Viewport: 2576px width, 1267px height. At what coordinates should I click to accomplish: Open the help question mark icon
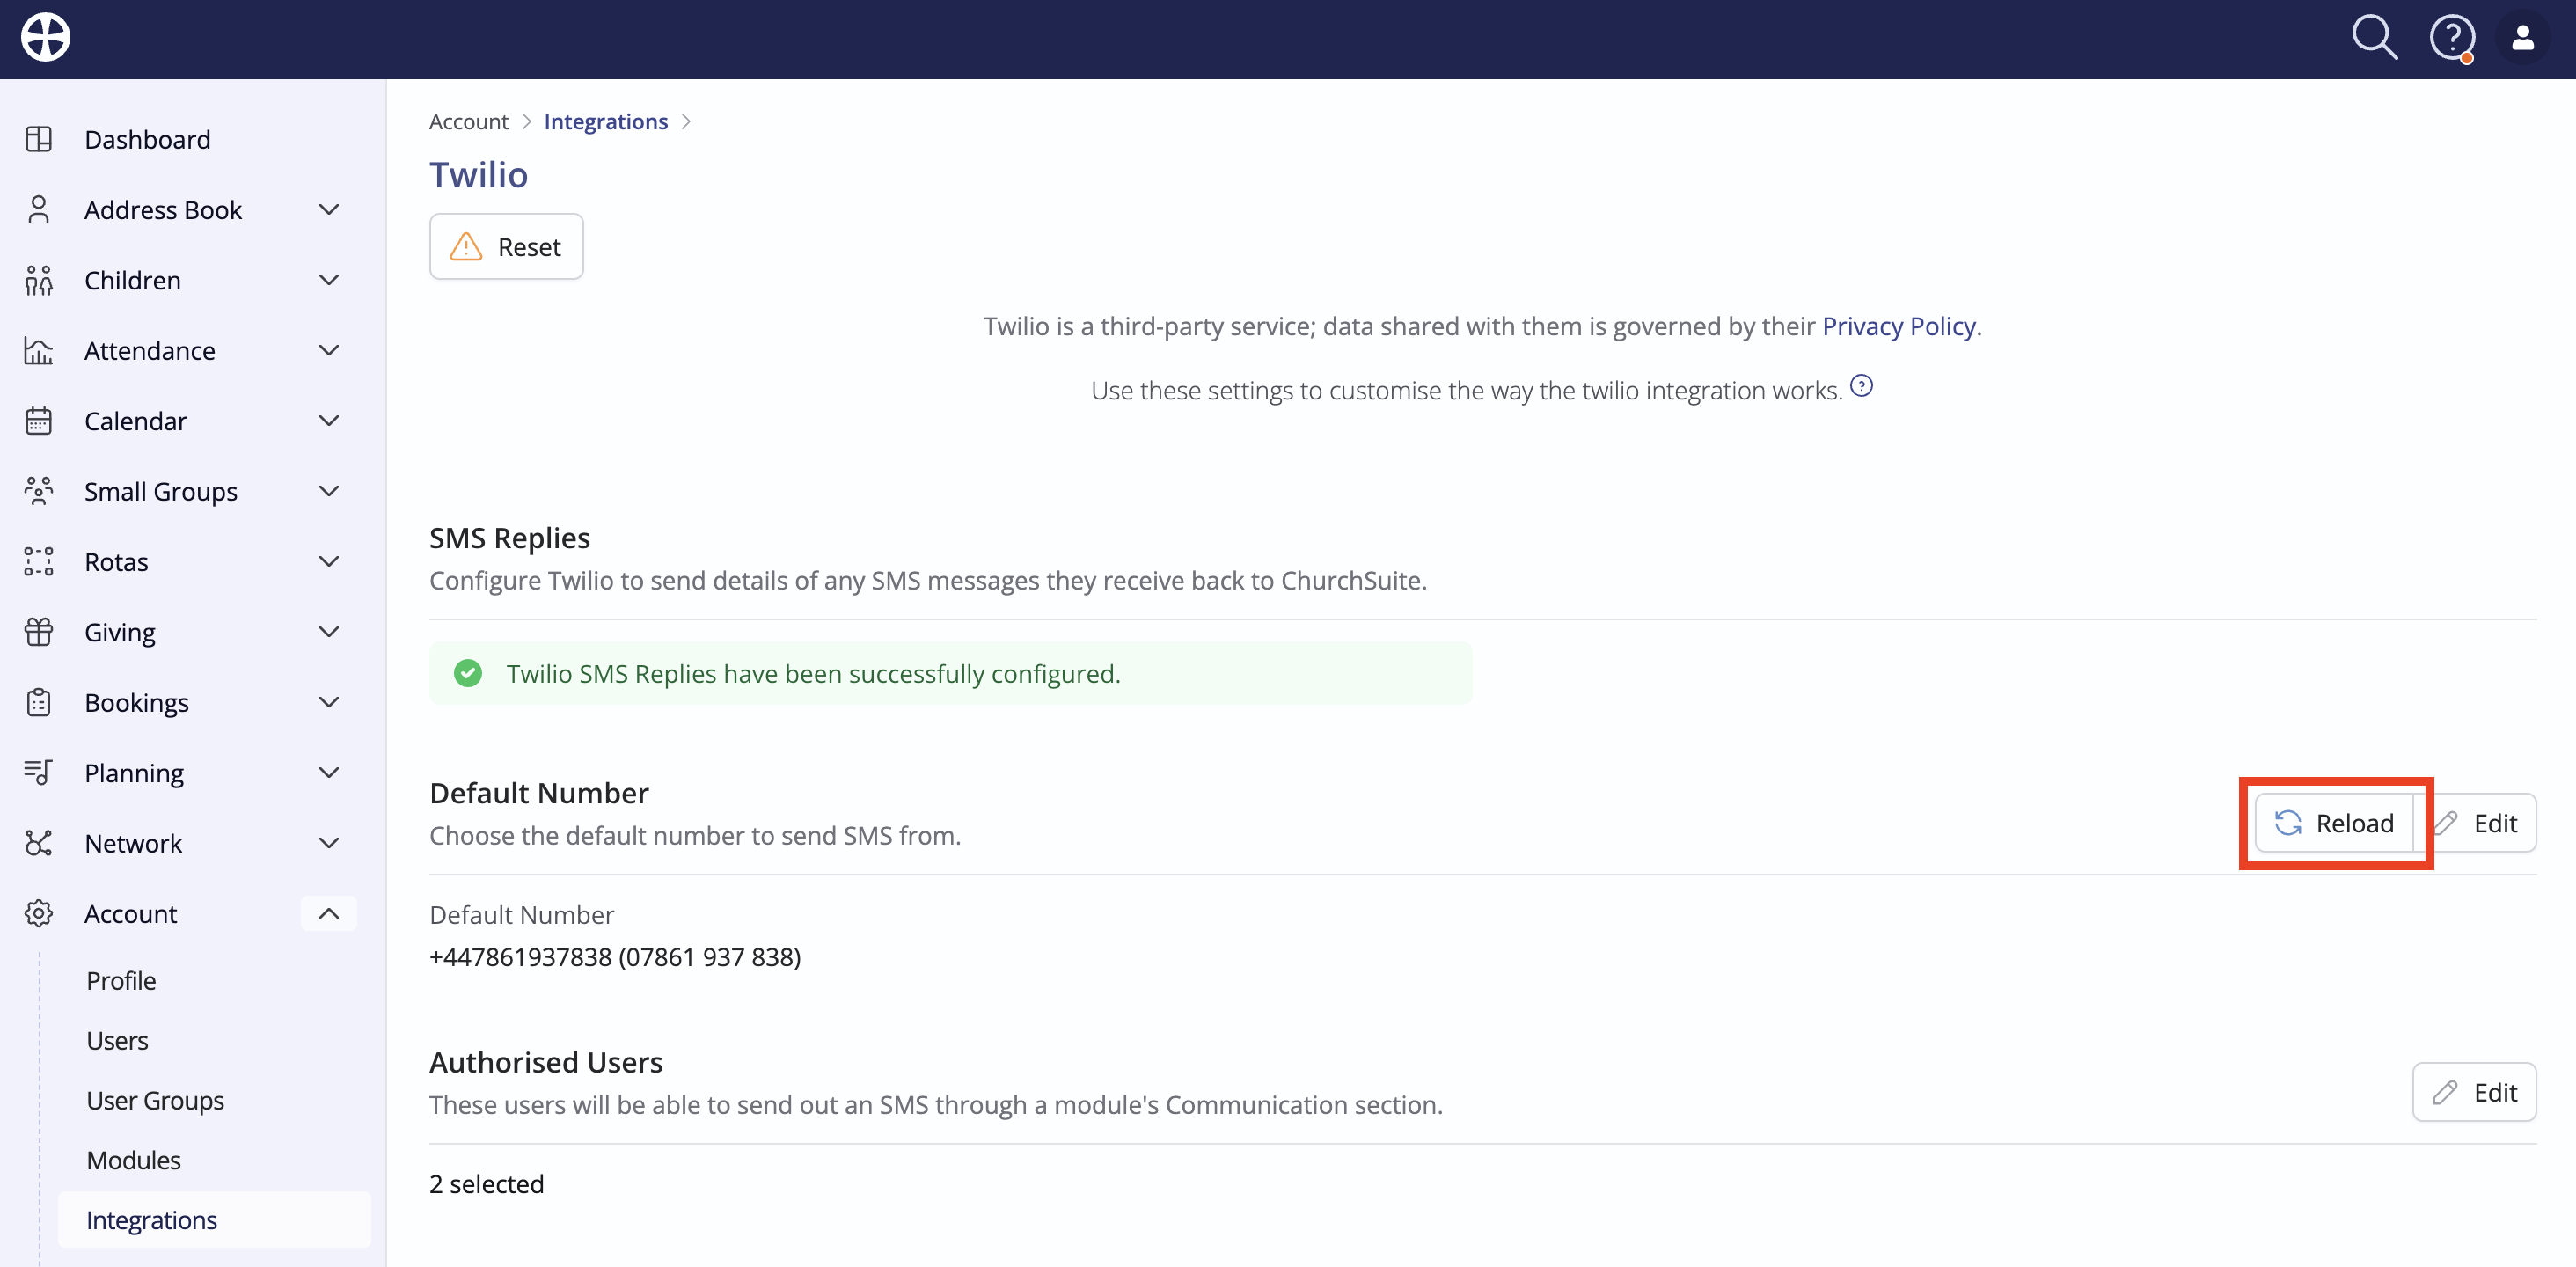2452,39
